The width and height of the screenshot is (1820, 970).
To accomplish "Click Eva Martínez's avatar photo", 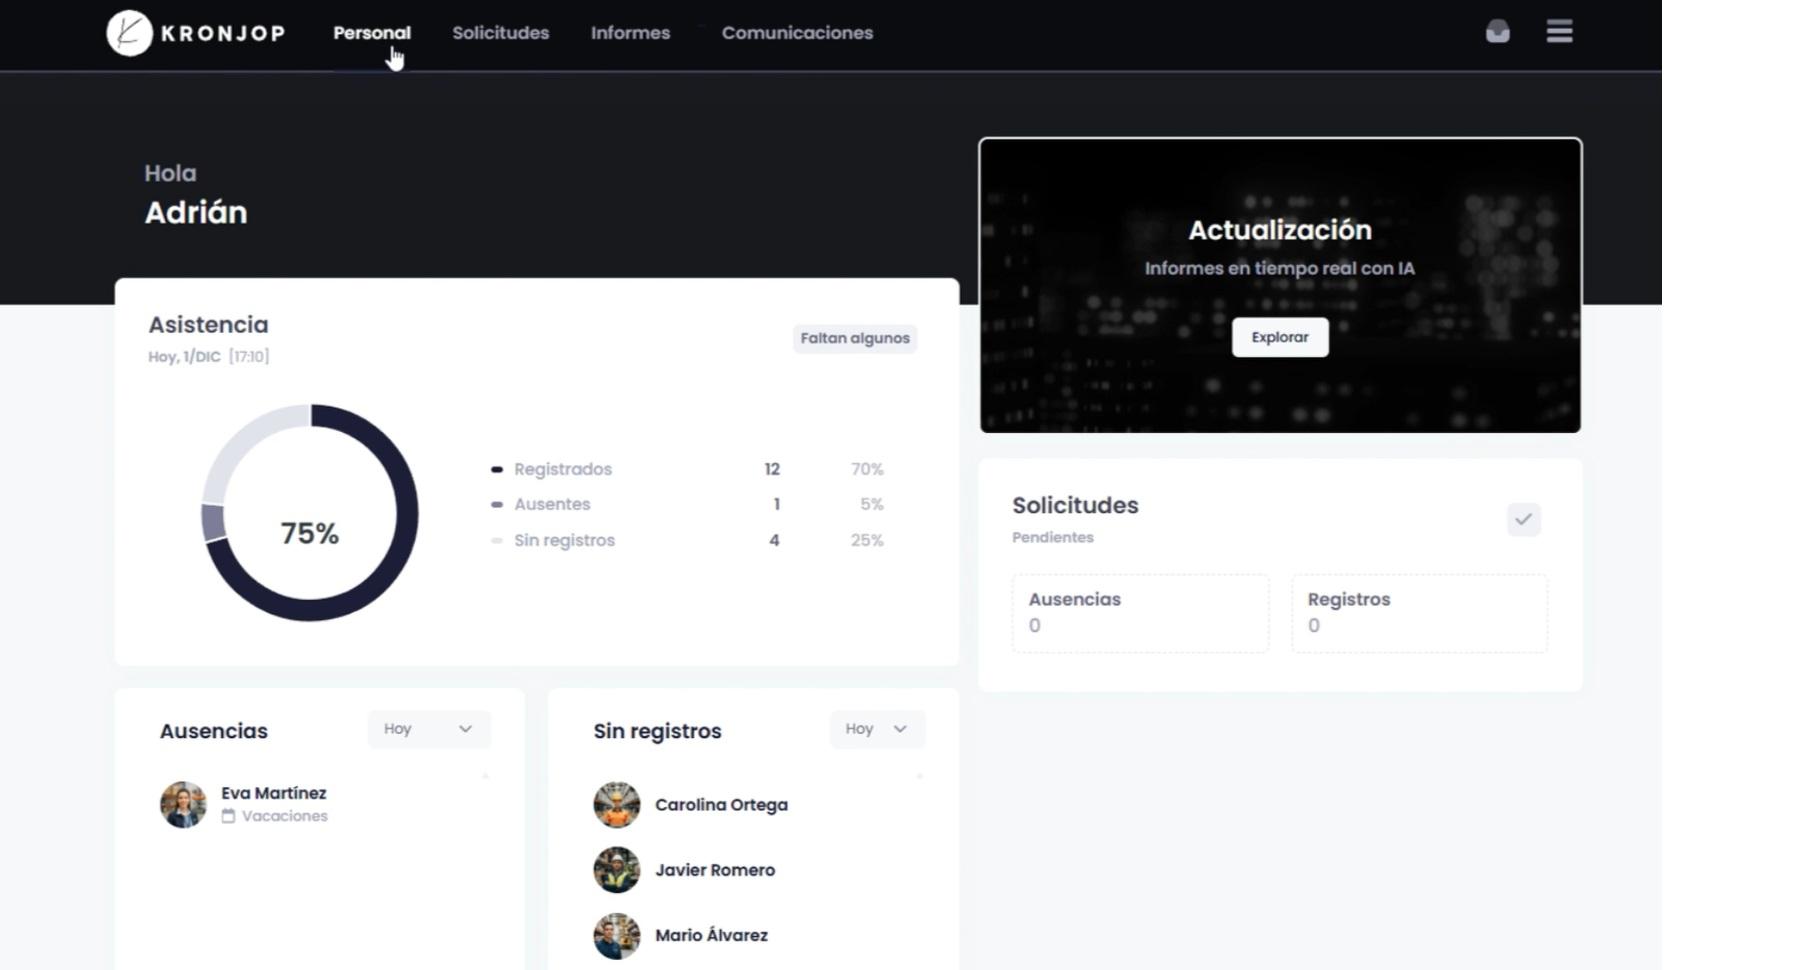I will tap(183, 805).
